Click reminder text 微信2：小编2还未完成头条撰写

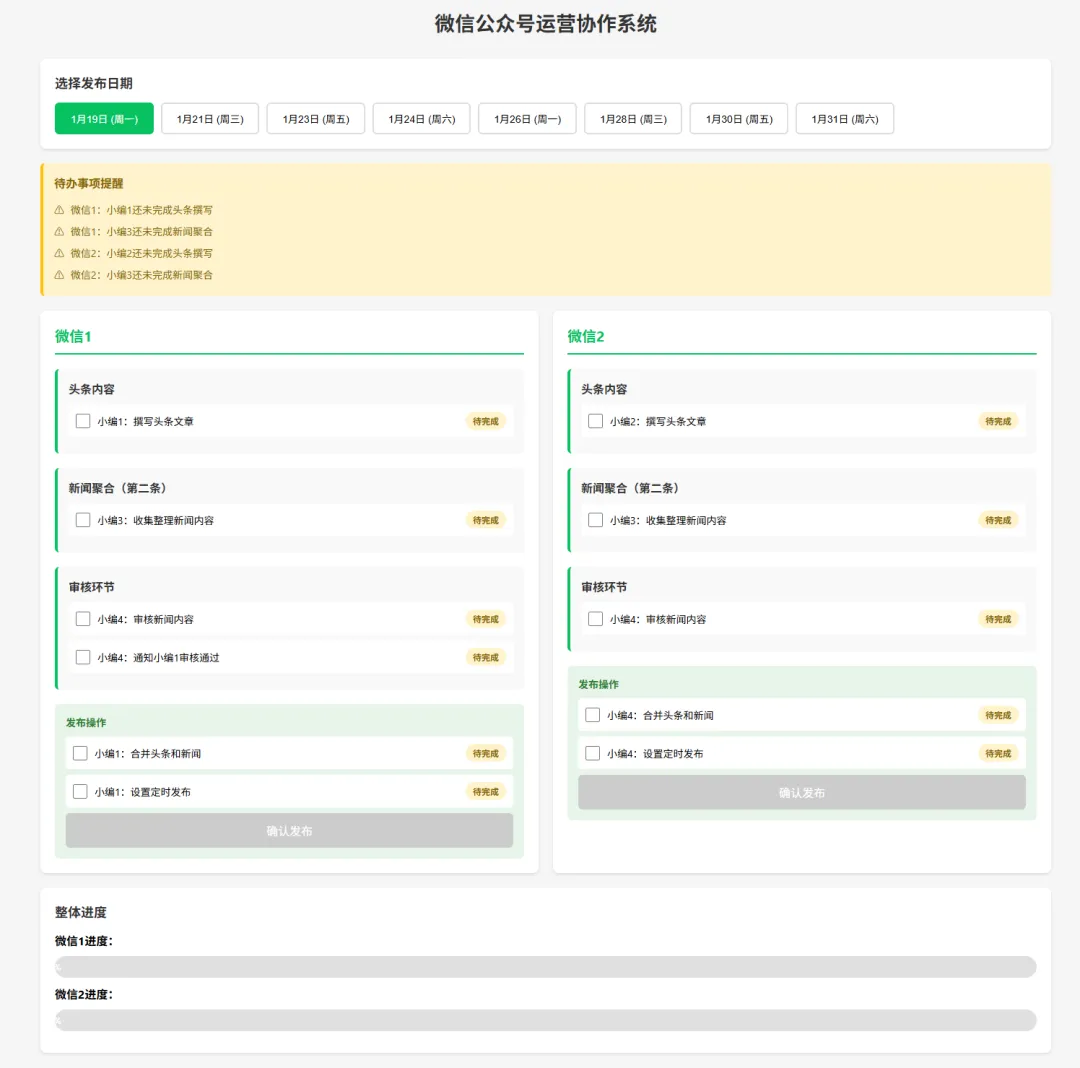point(141,253)
